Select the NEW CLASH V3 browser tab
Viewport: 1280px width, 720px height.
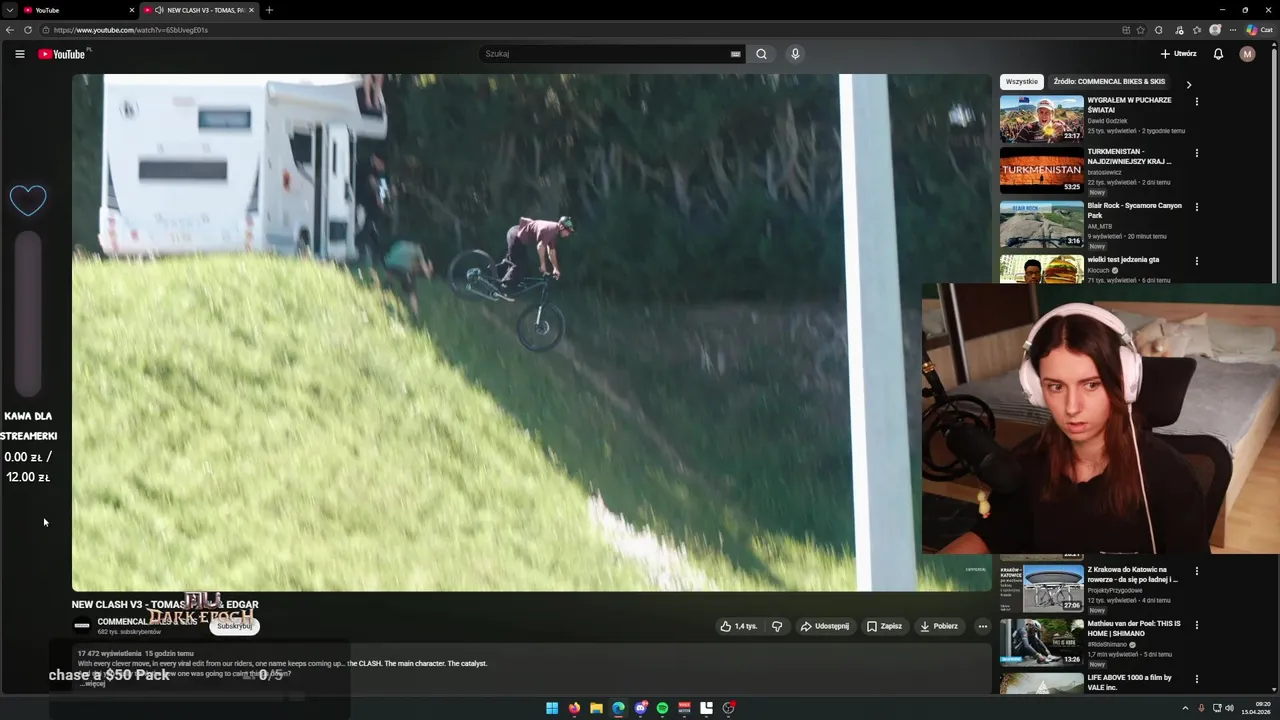(198, 10)
